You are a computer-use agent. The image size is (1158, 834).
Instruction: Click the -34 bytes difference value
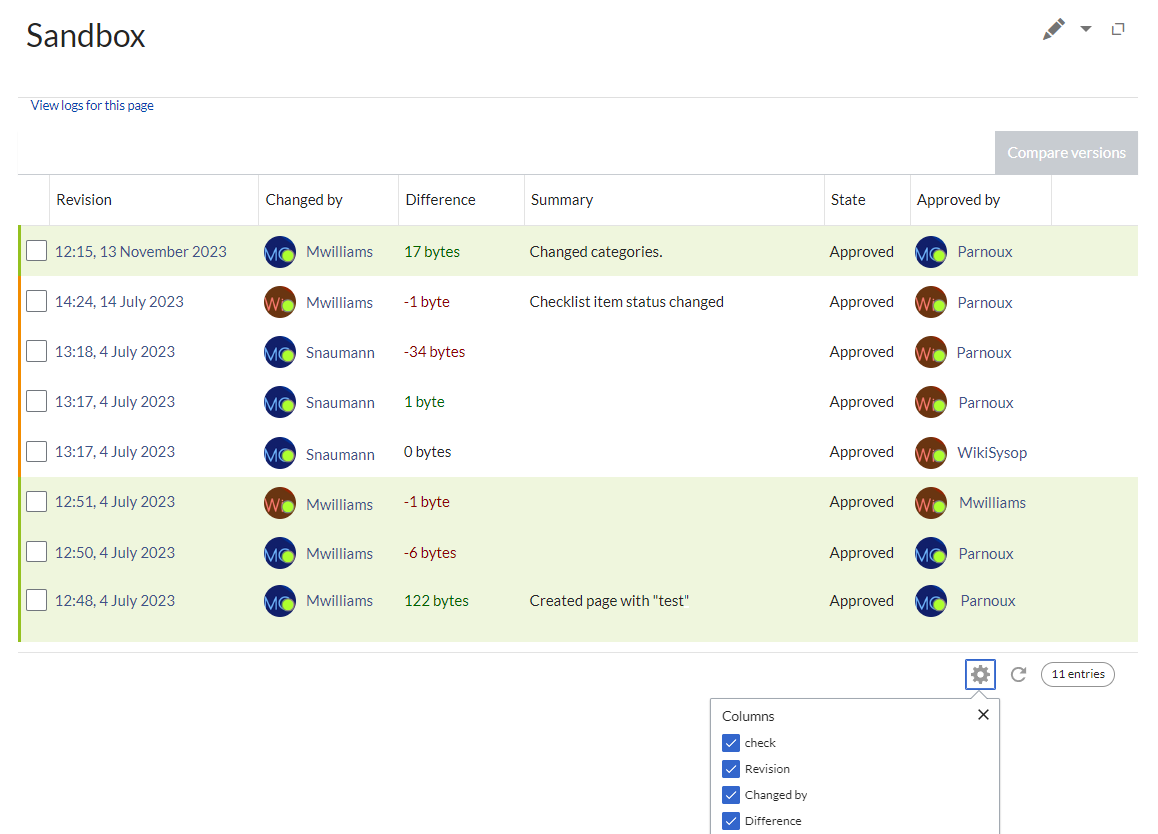tap(434, 352)
